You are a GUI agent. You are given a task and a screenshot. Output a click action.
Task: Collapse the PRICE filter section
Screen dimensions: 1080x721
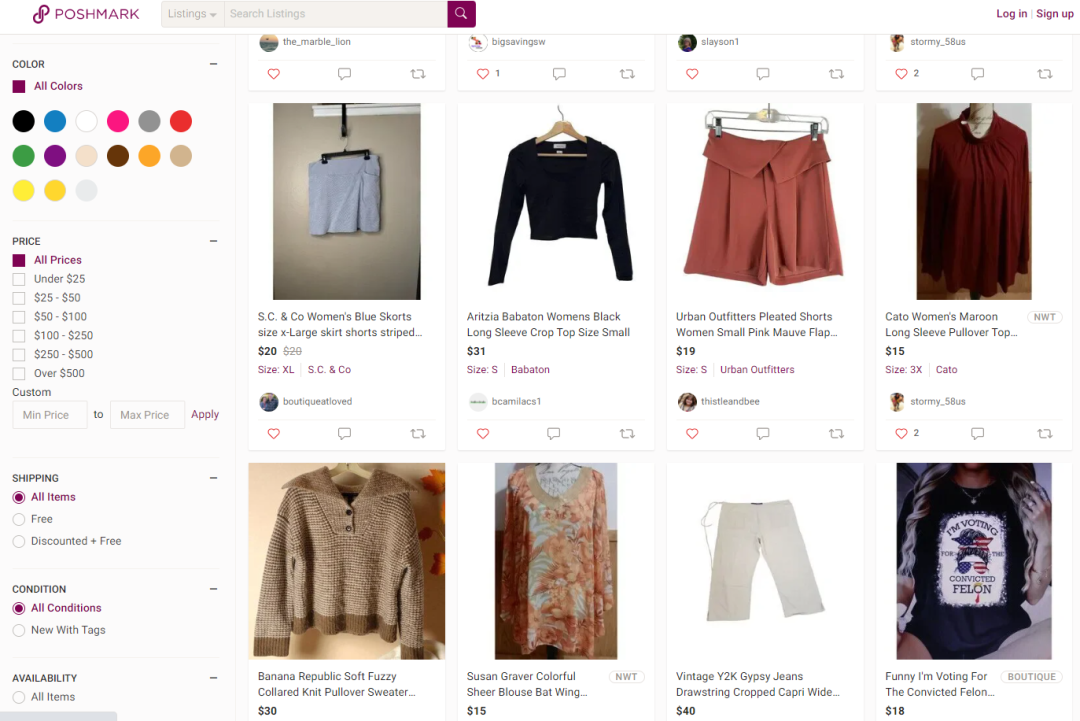(213, 240)
